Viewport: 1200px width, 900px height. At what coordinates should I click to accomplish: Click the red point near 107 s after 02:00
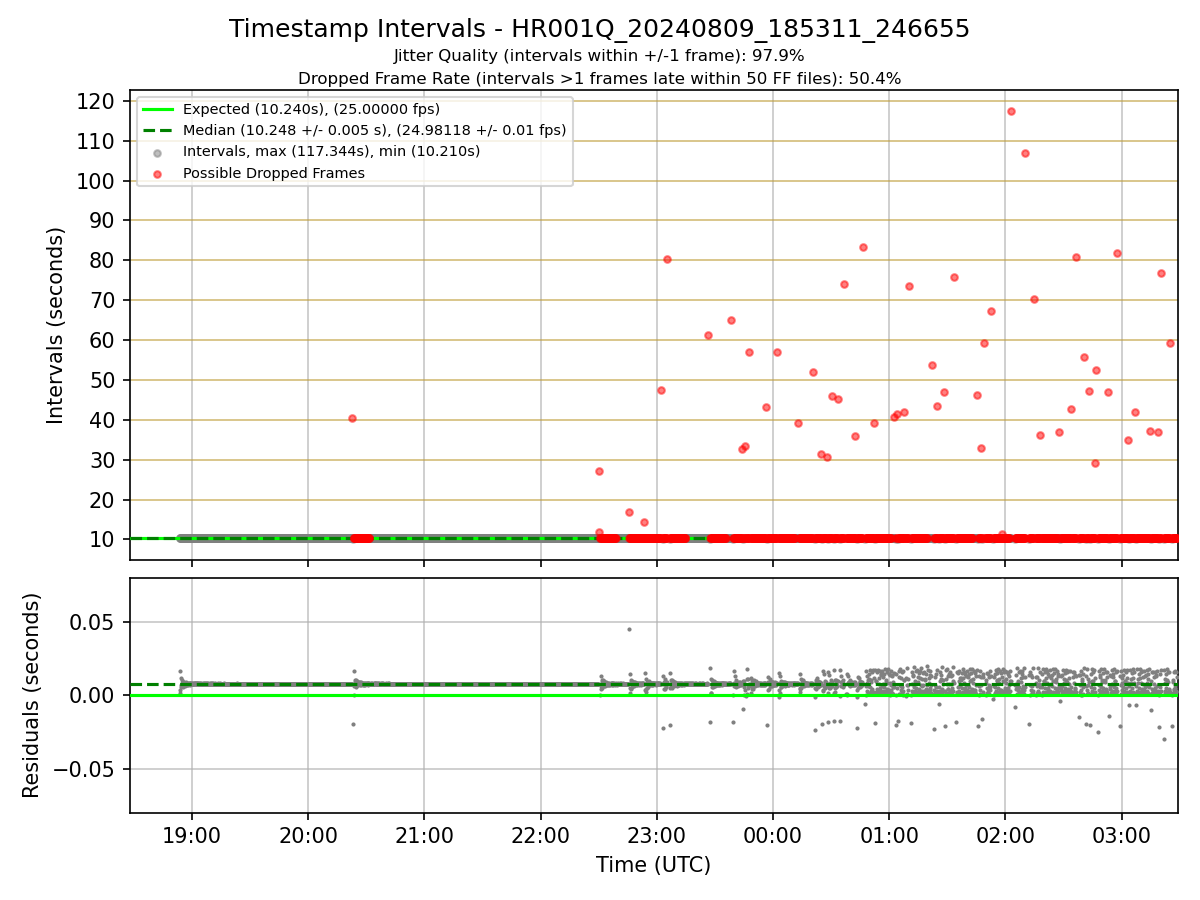[1025, 153]
